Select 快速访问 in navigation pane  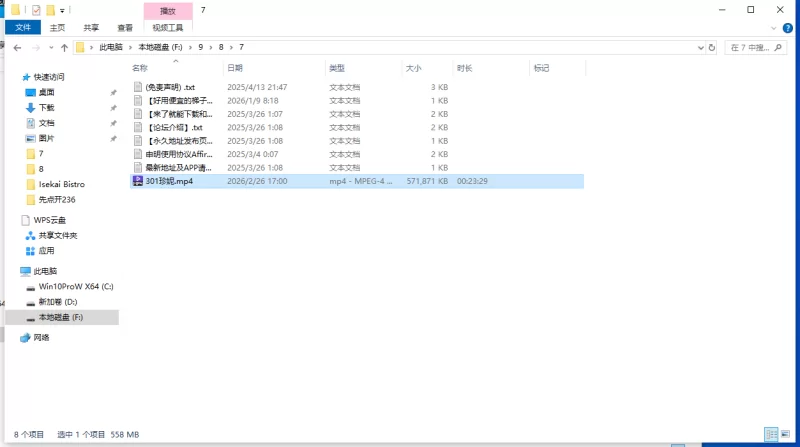(x=49, y=77)
